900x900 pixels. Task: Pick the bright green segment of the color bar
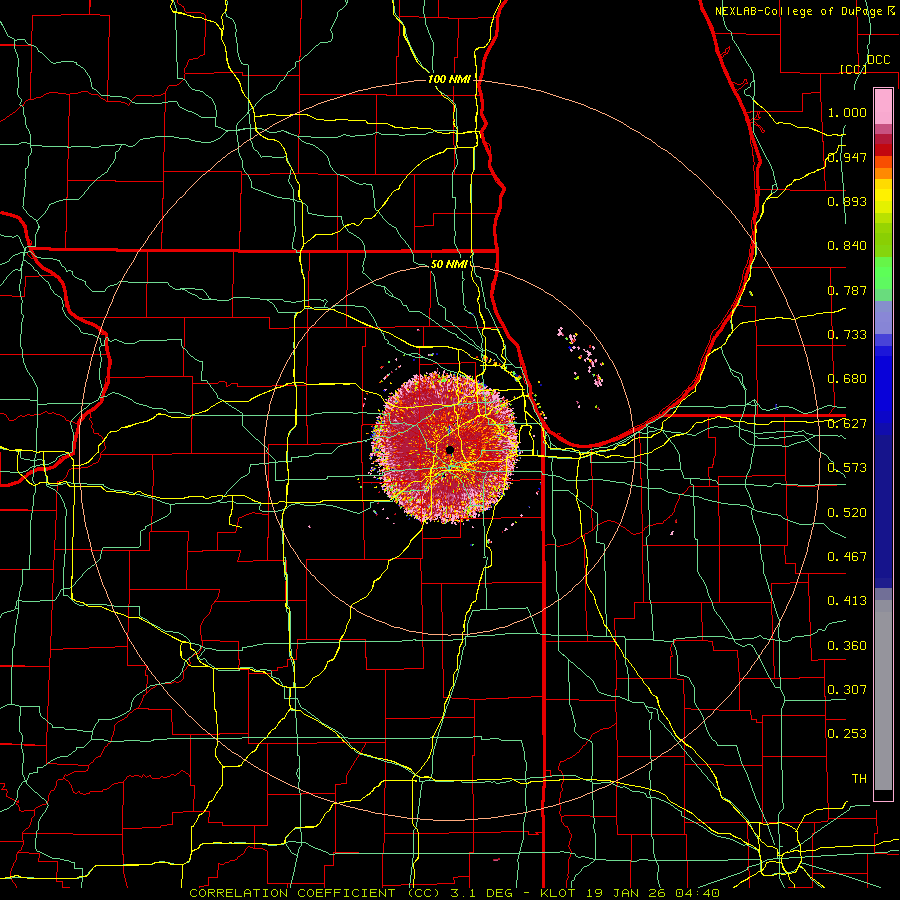click(x=883, y=273)
